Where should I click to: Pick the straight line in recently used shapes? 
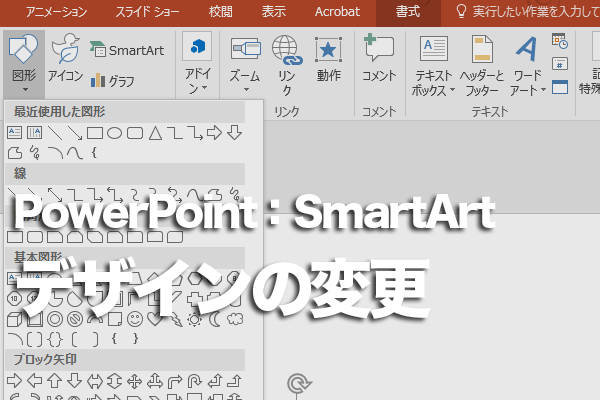[55, 133]
